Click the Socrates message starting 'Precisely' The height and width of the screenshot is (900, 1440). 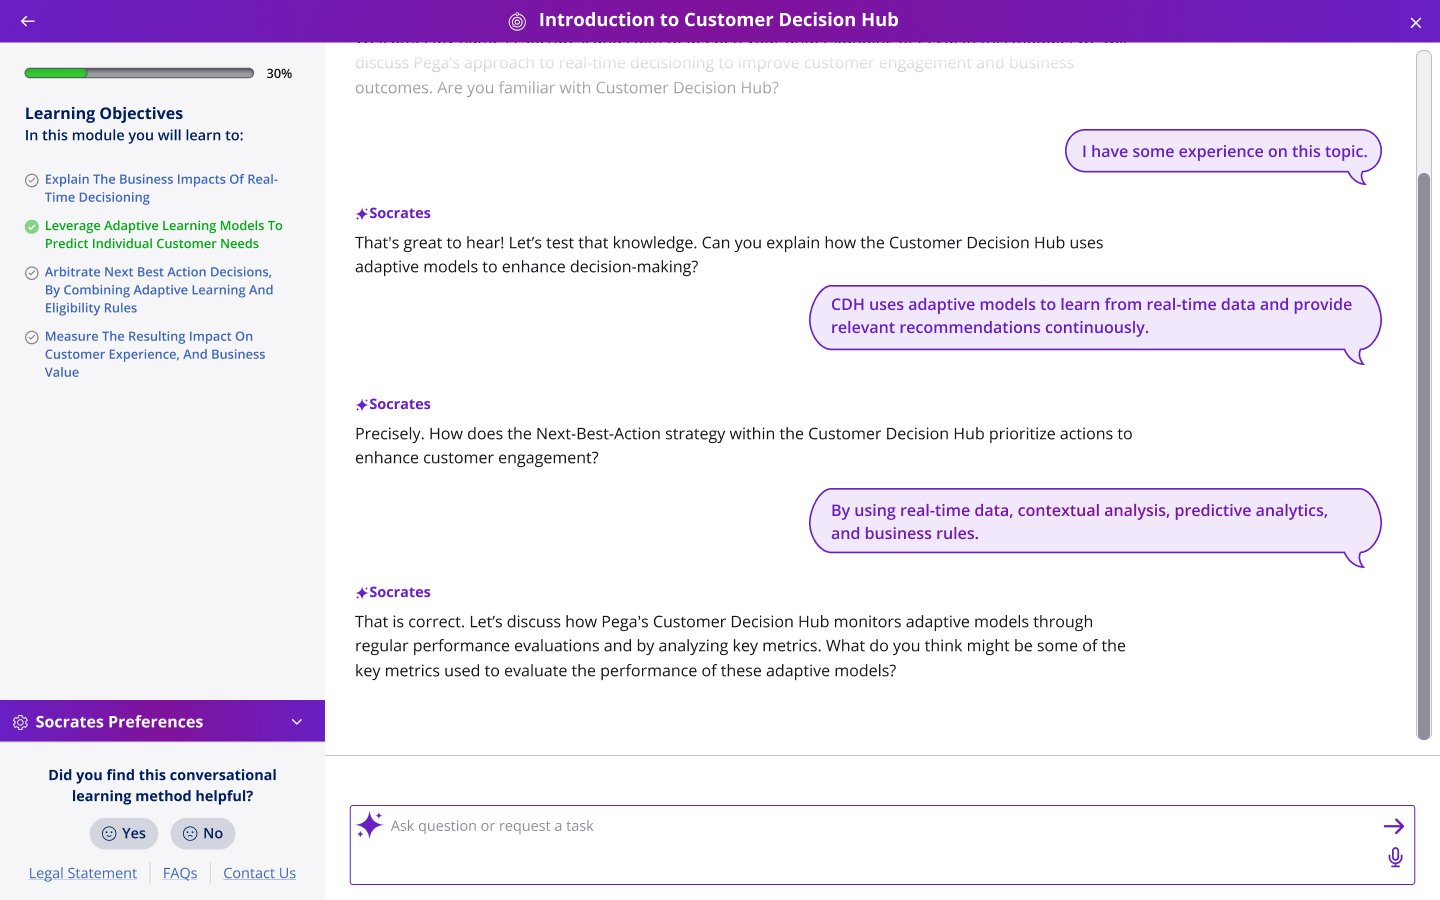(744, 445)
